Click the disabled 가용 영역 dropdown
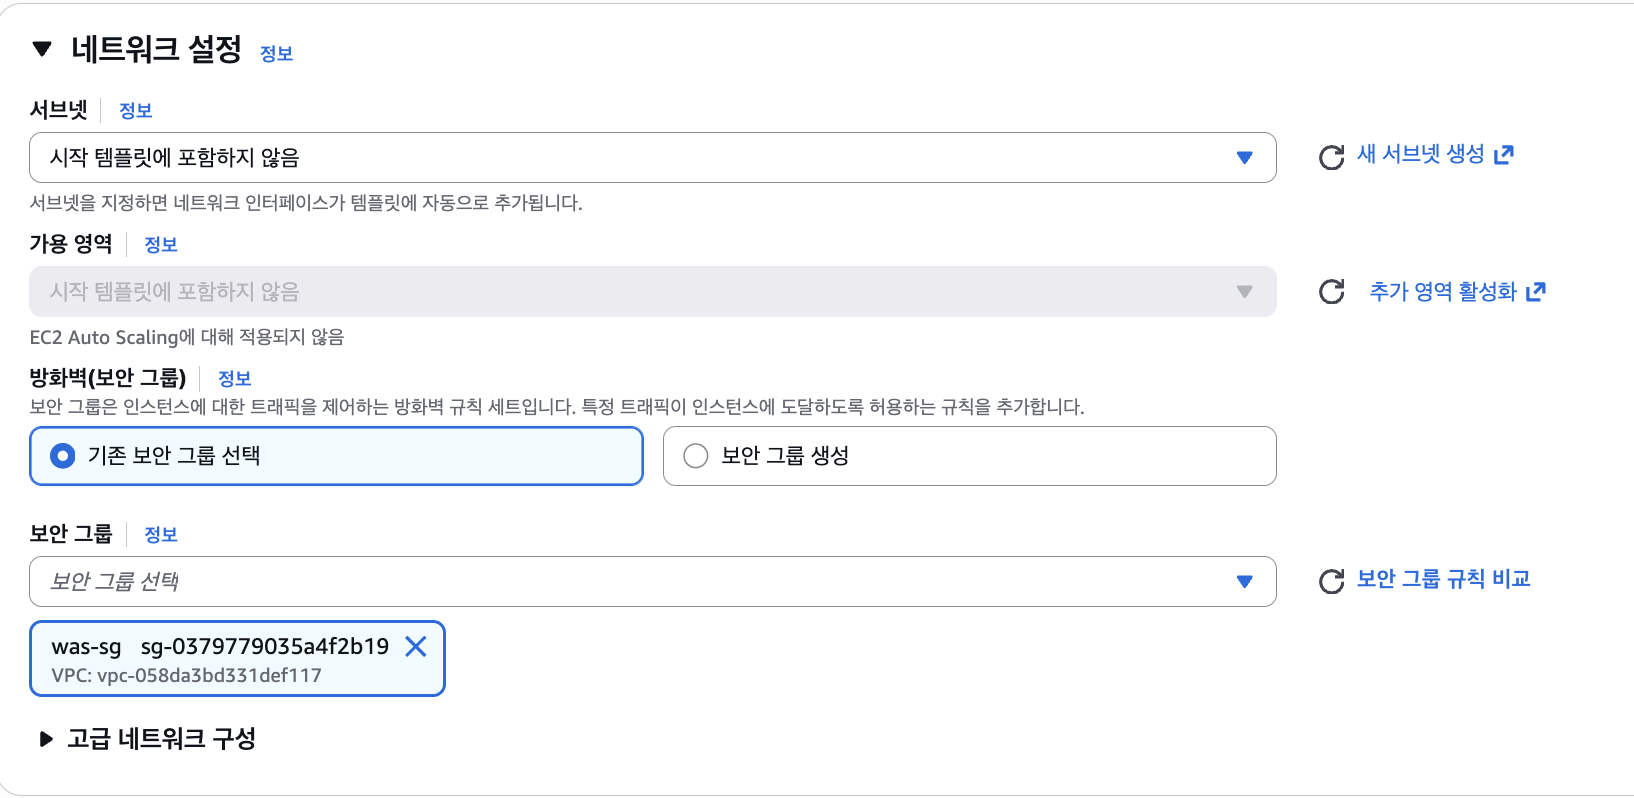Viewport: 1634px width, 798px height. click(x=653, y=291)
